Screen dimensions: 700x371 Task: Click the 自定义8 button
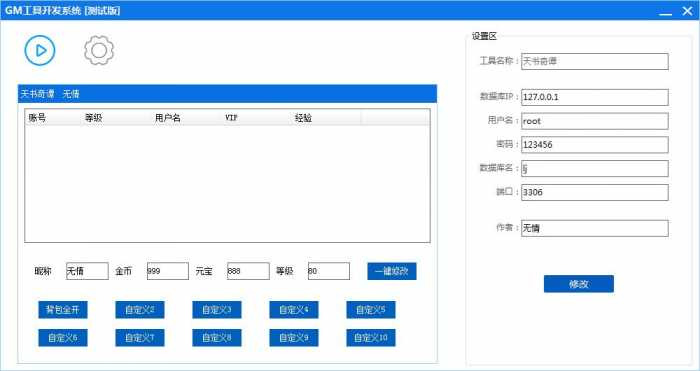217,338
